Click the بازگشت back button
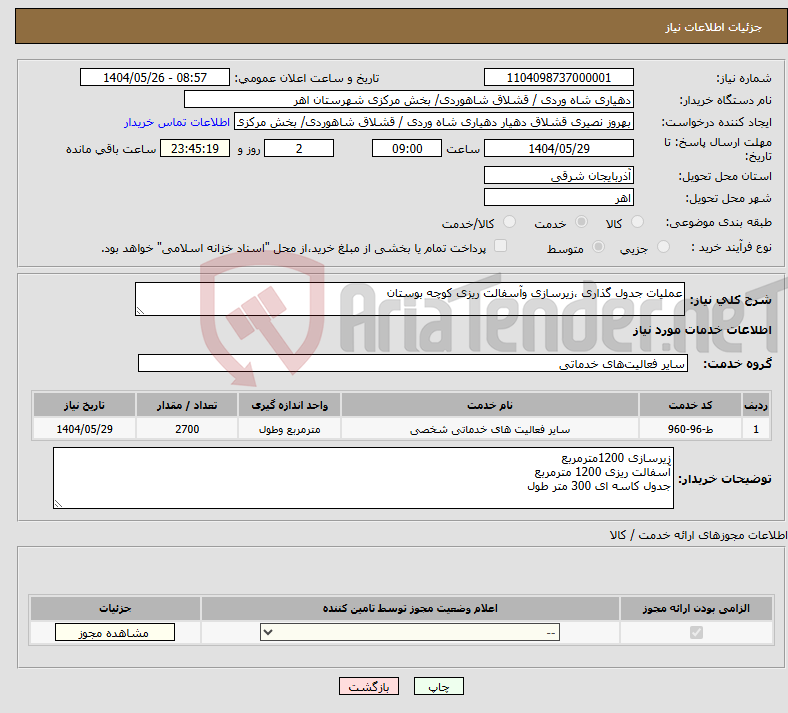Screen dimensions: 788x713 coord(369,686)
